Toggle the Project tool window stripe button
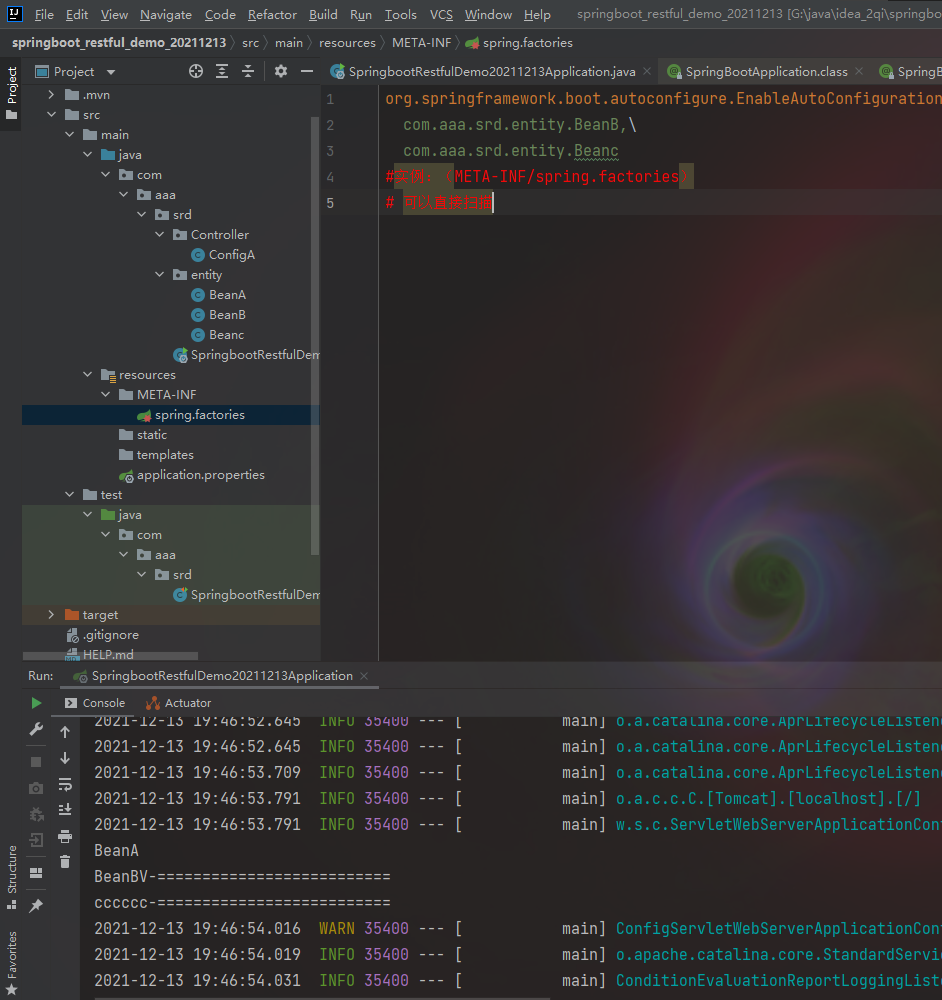 tap(11, 93)
